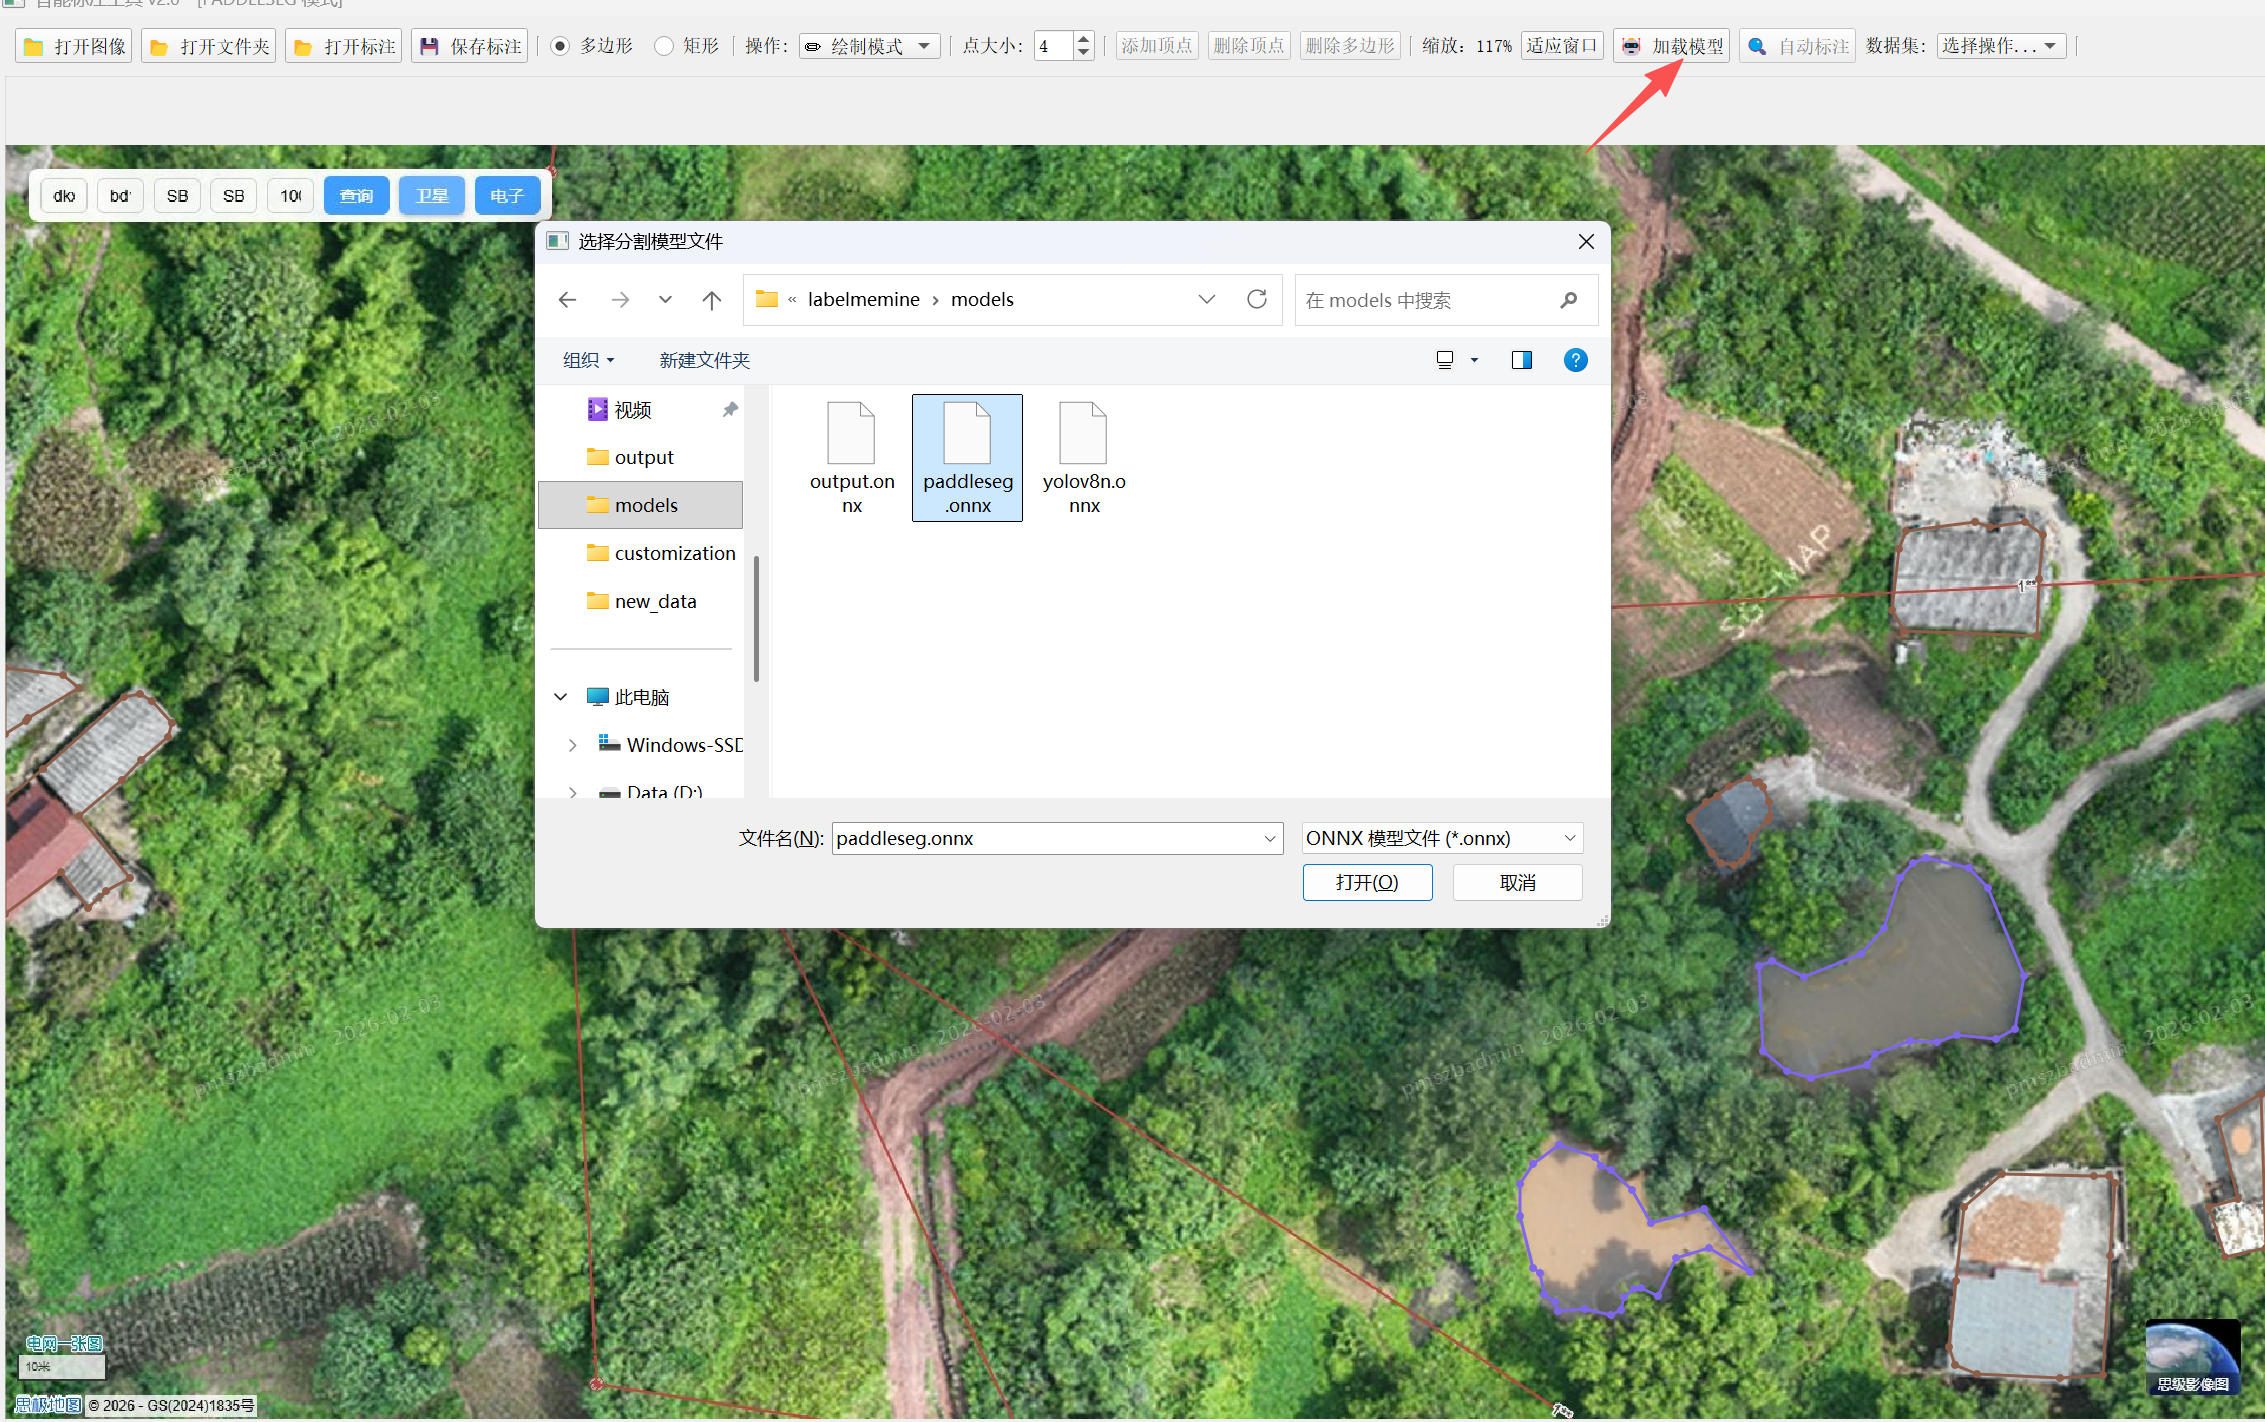Select the customization folder in sidebar
This screenshot has width=2265, height=1422.
(x=673, y=553)
